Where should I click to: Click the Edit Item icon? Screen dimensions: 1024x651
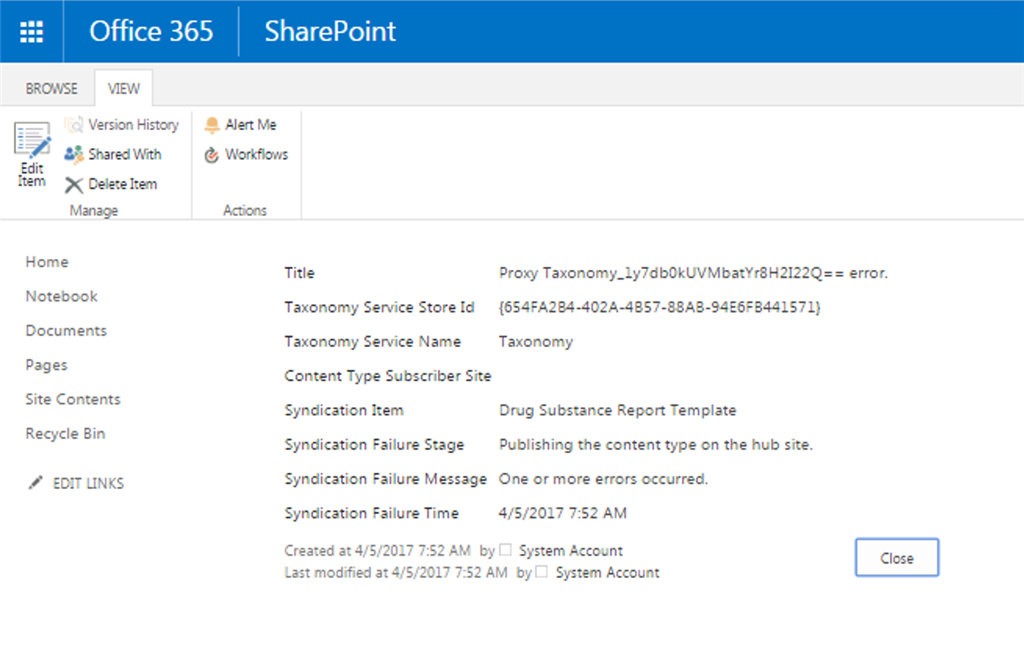click(x=32, y=143)
